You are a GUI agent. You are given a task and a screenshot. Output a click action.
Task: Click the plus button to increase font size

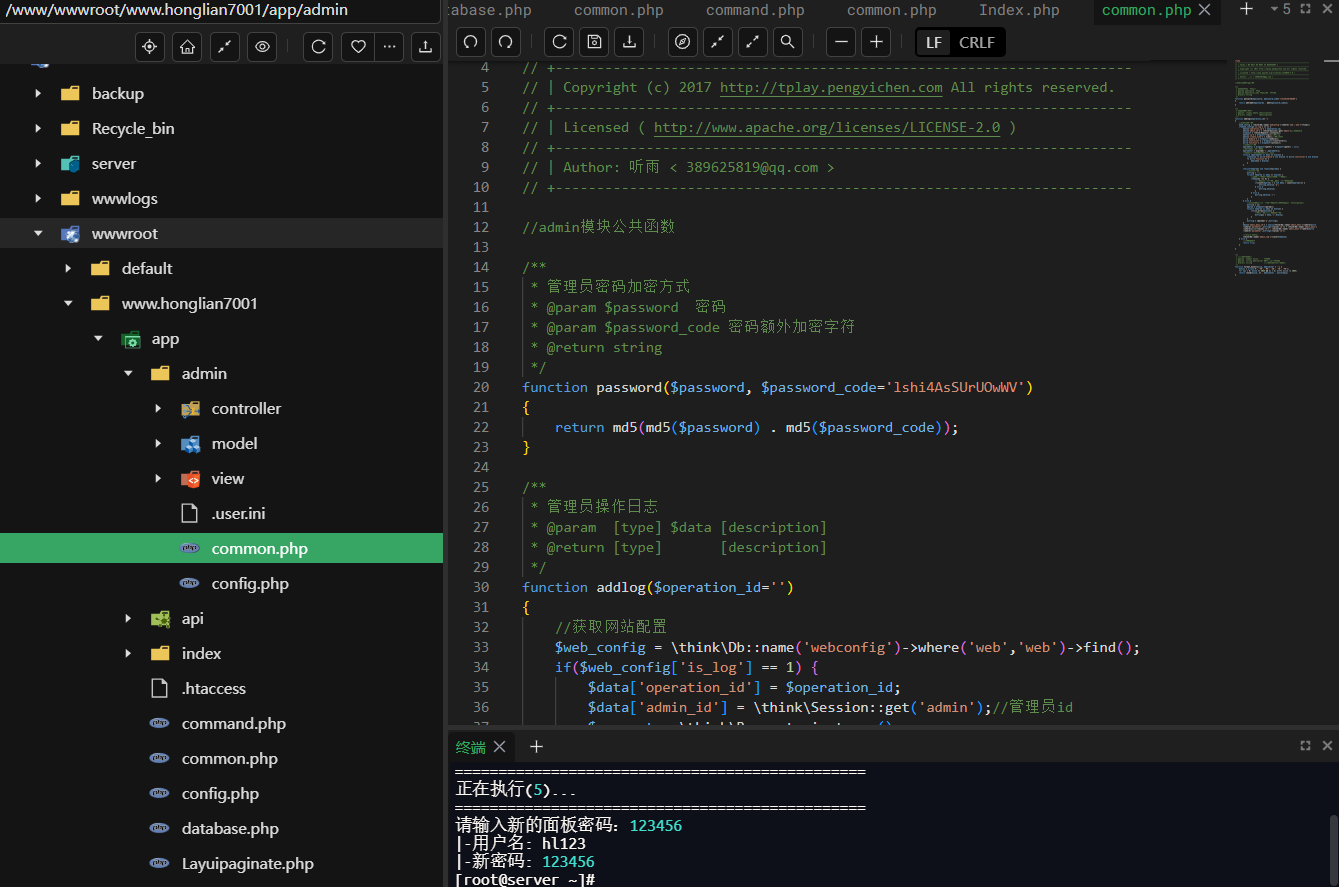coord(876,42)
